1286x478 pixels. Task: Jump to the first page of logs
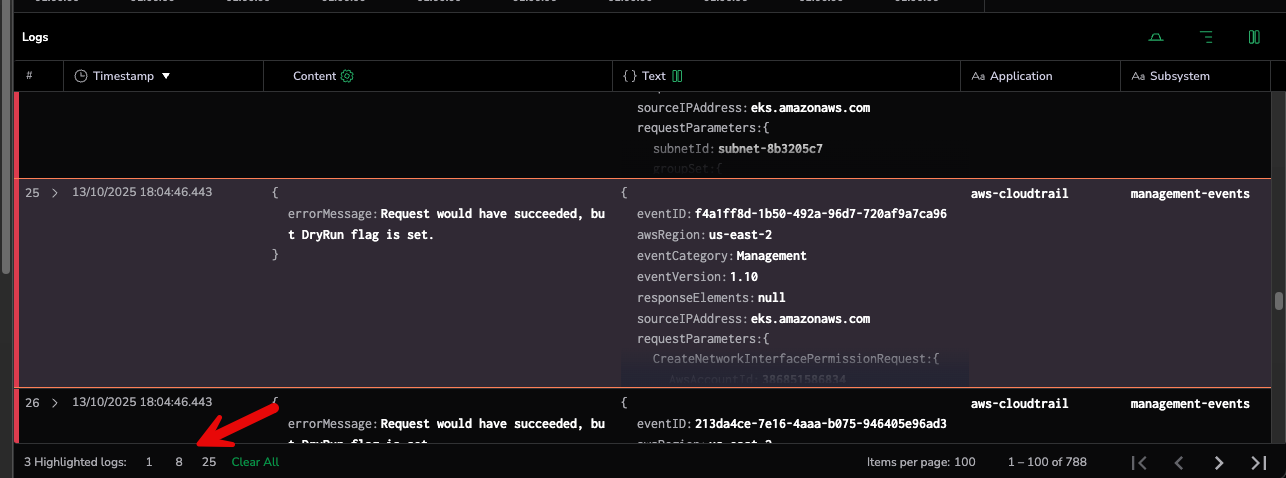click(1139, 462)
